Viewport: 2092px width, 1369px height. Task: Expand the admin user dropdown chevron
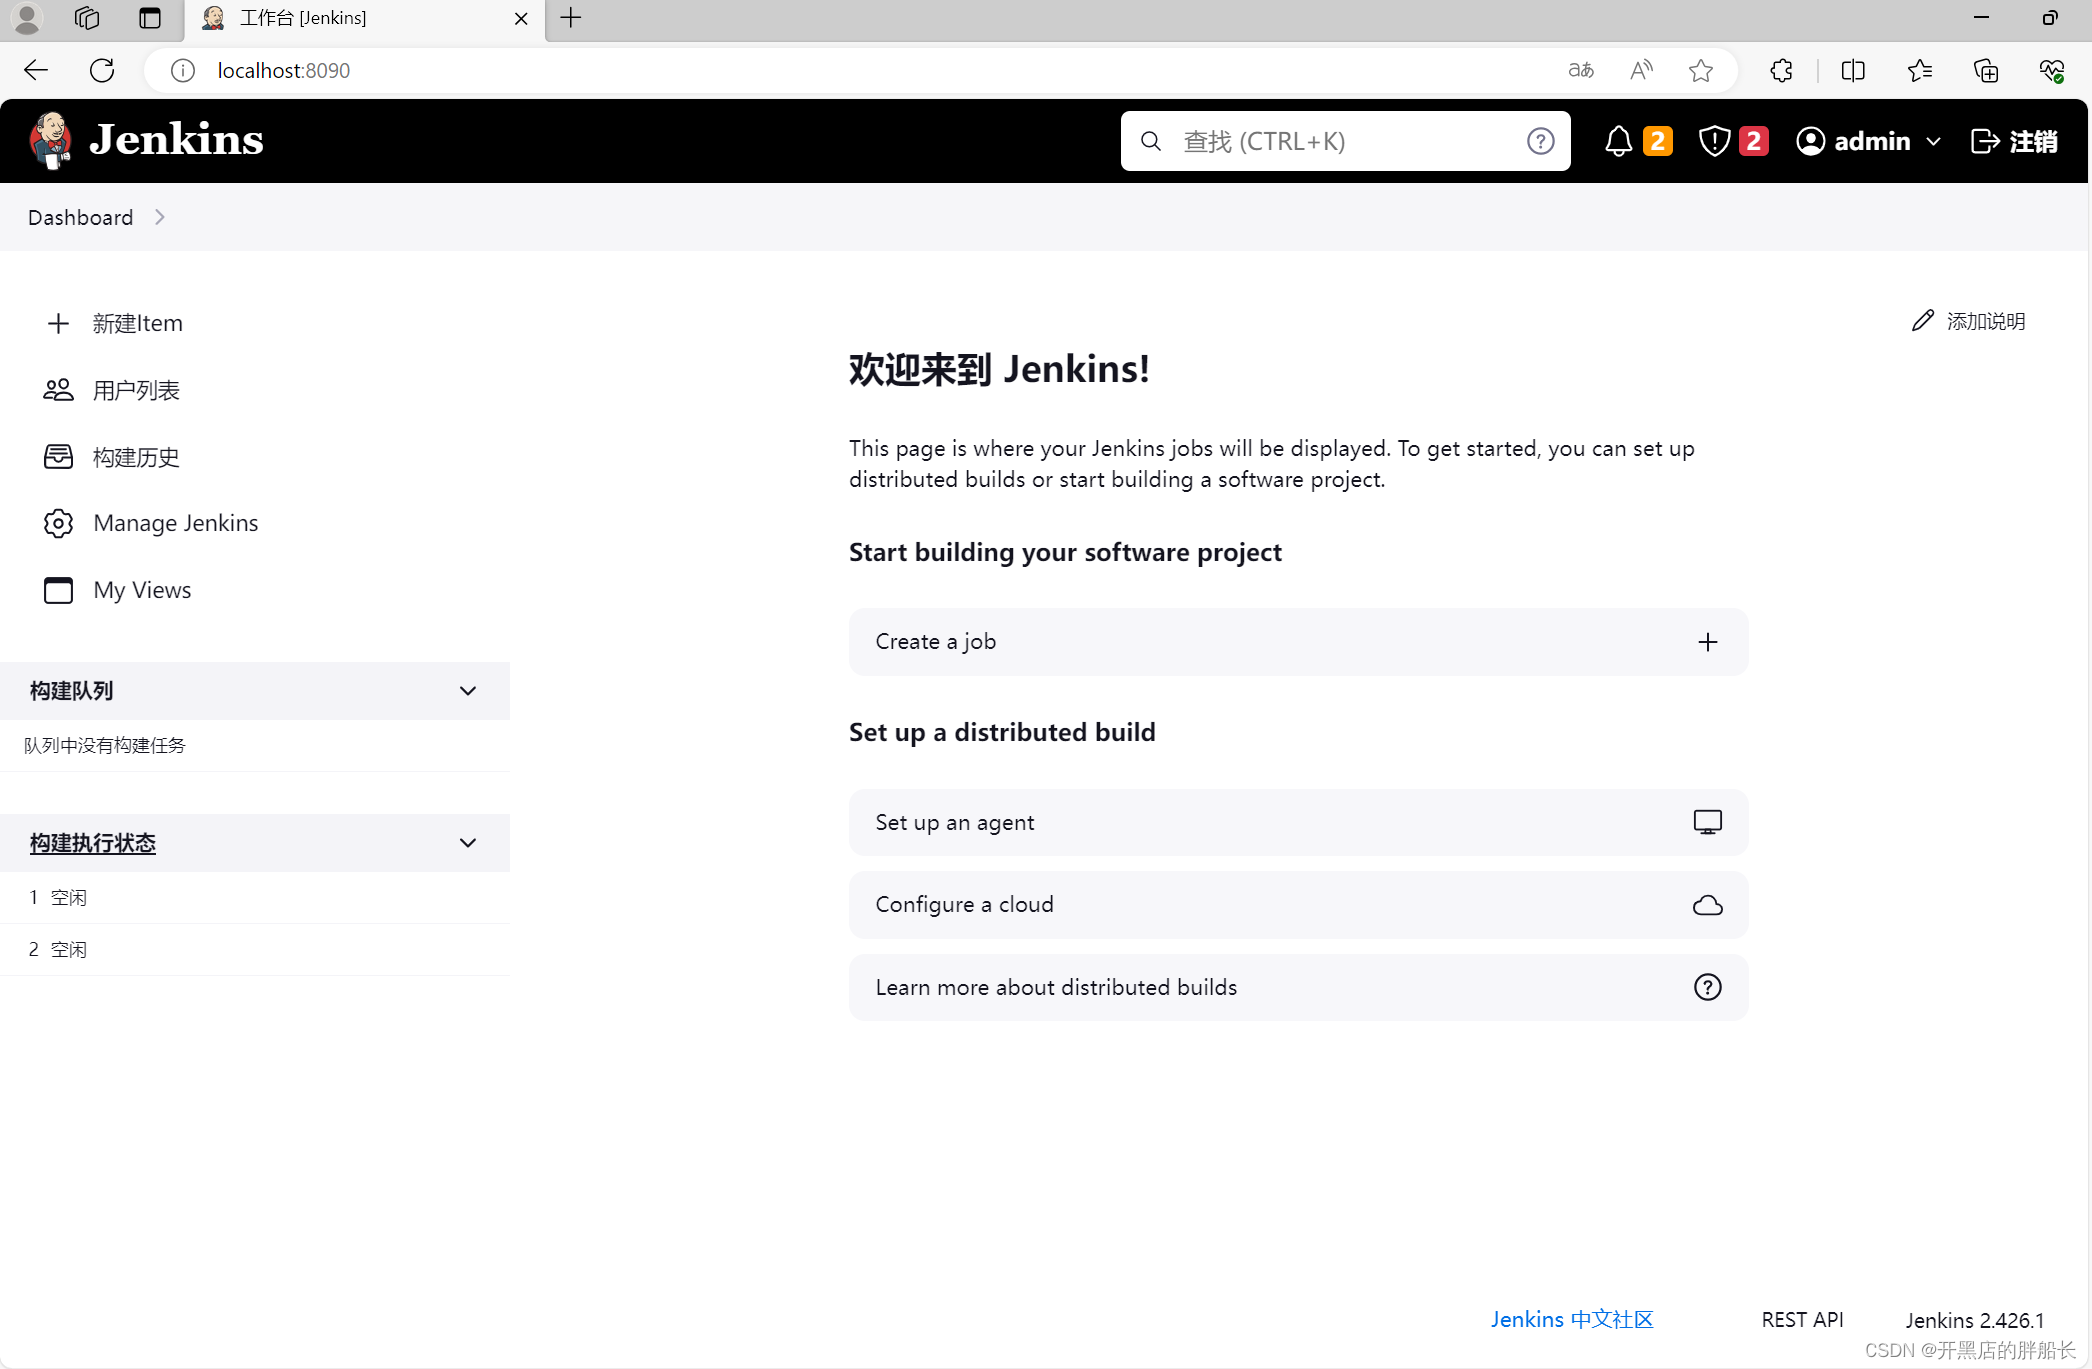(1933, 142)
